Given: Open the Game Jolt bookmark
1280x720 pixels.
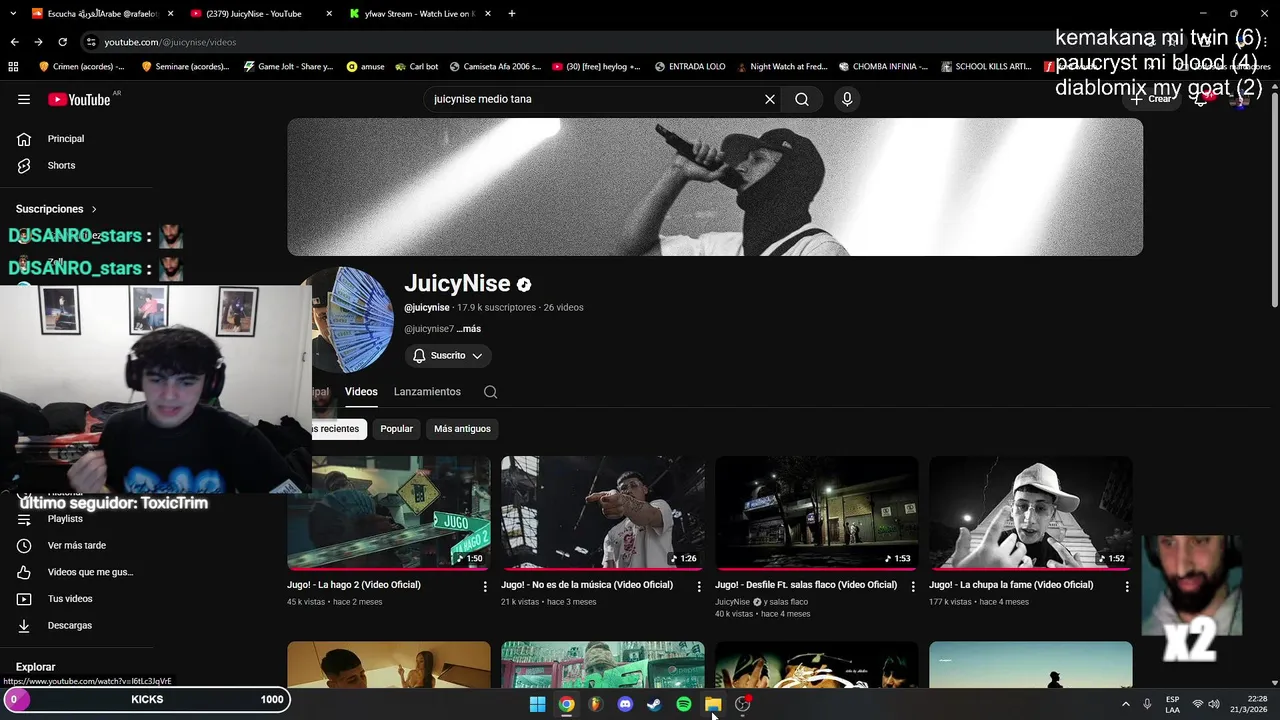Looking at the screenshot, I should [x=289, y=67].
